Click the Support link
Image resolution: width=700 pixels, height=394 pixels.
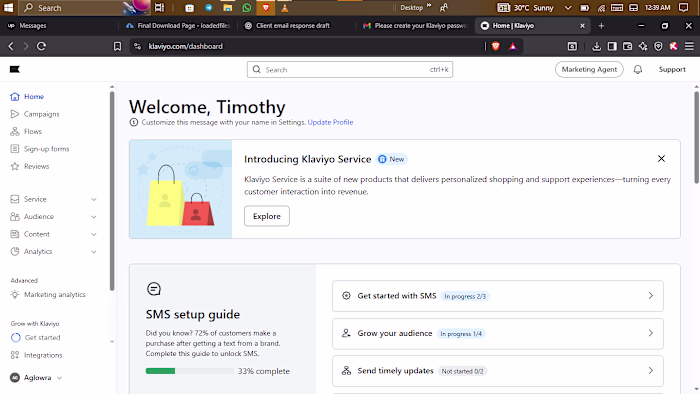672,69
